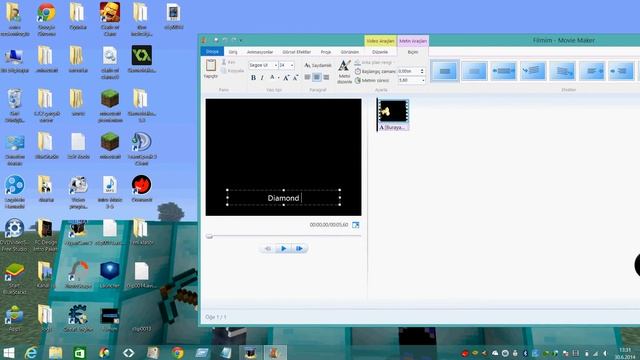640x360 pixels.
Task: Toggle bold text formatting
Action: (x=253, y=78)
